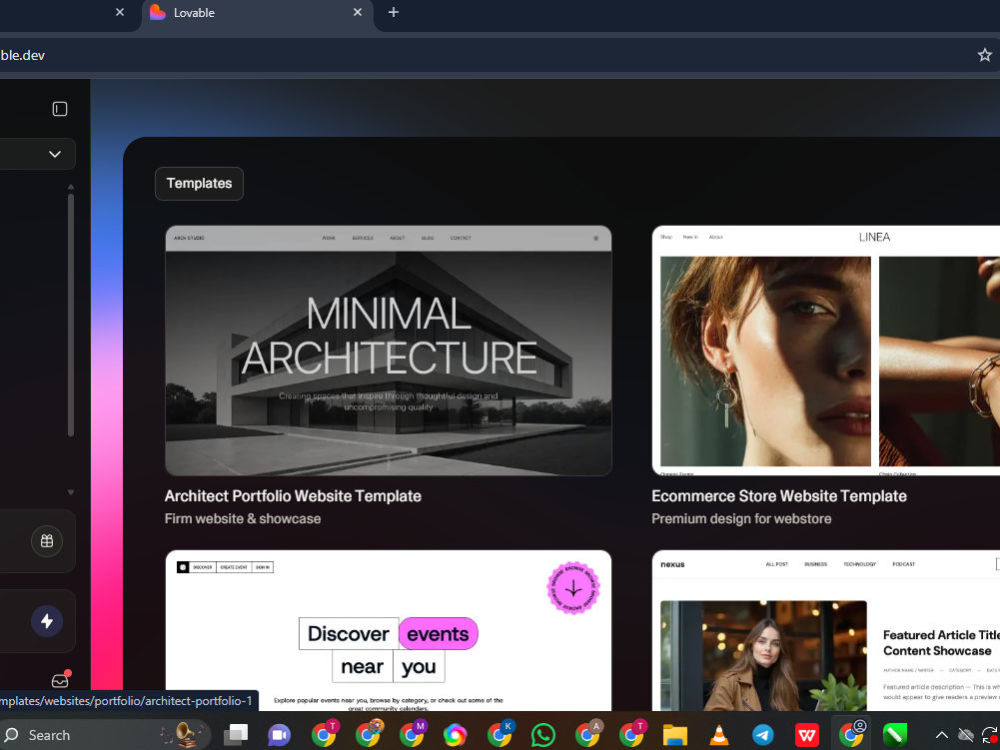The image size is (1000, 750).
Task: Expand the sidebar workspace dropdown chevron
Action: click(x=55, y=154)
